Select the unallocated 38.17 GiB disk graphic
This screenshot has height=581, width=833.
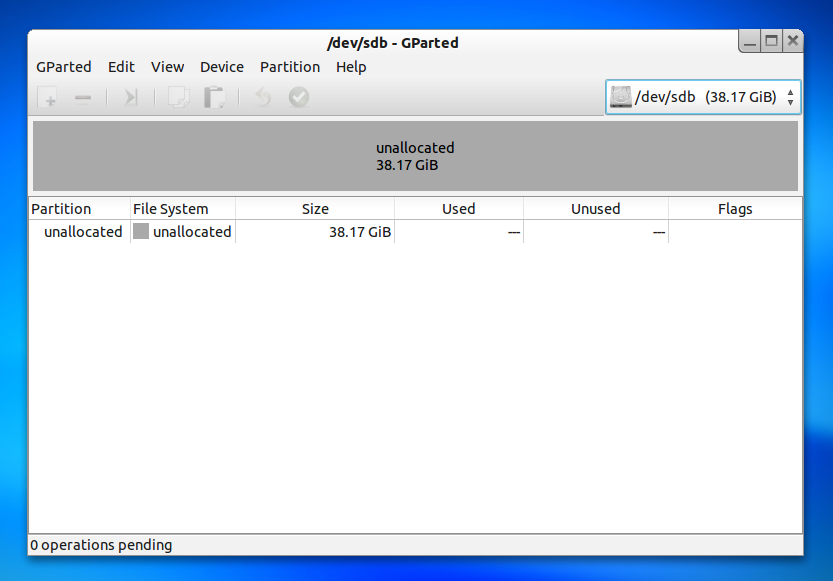coord(415,156)
